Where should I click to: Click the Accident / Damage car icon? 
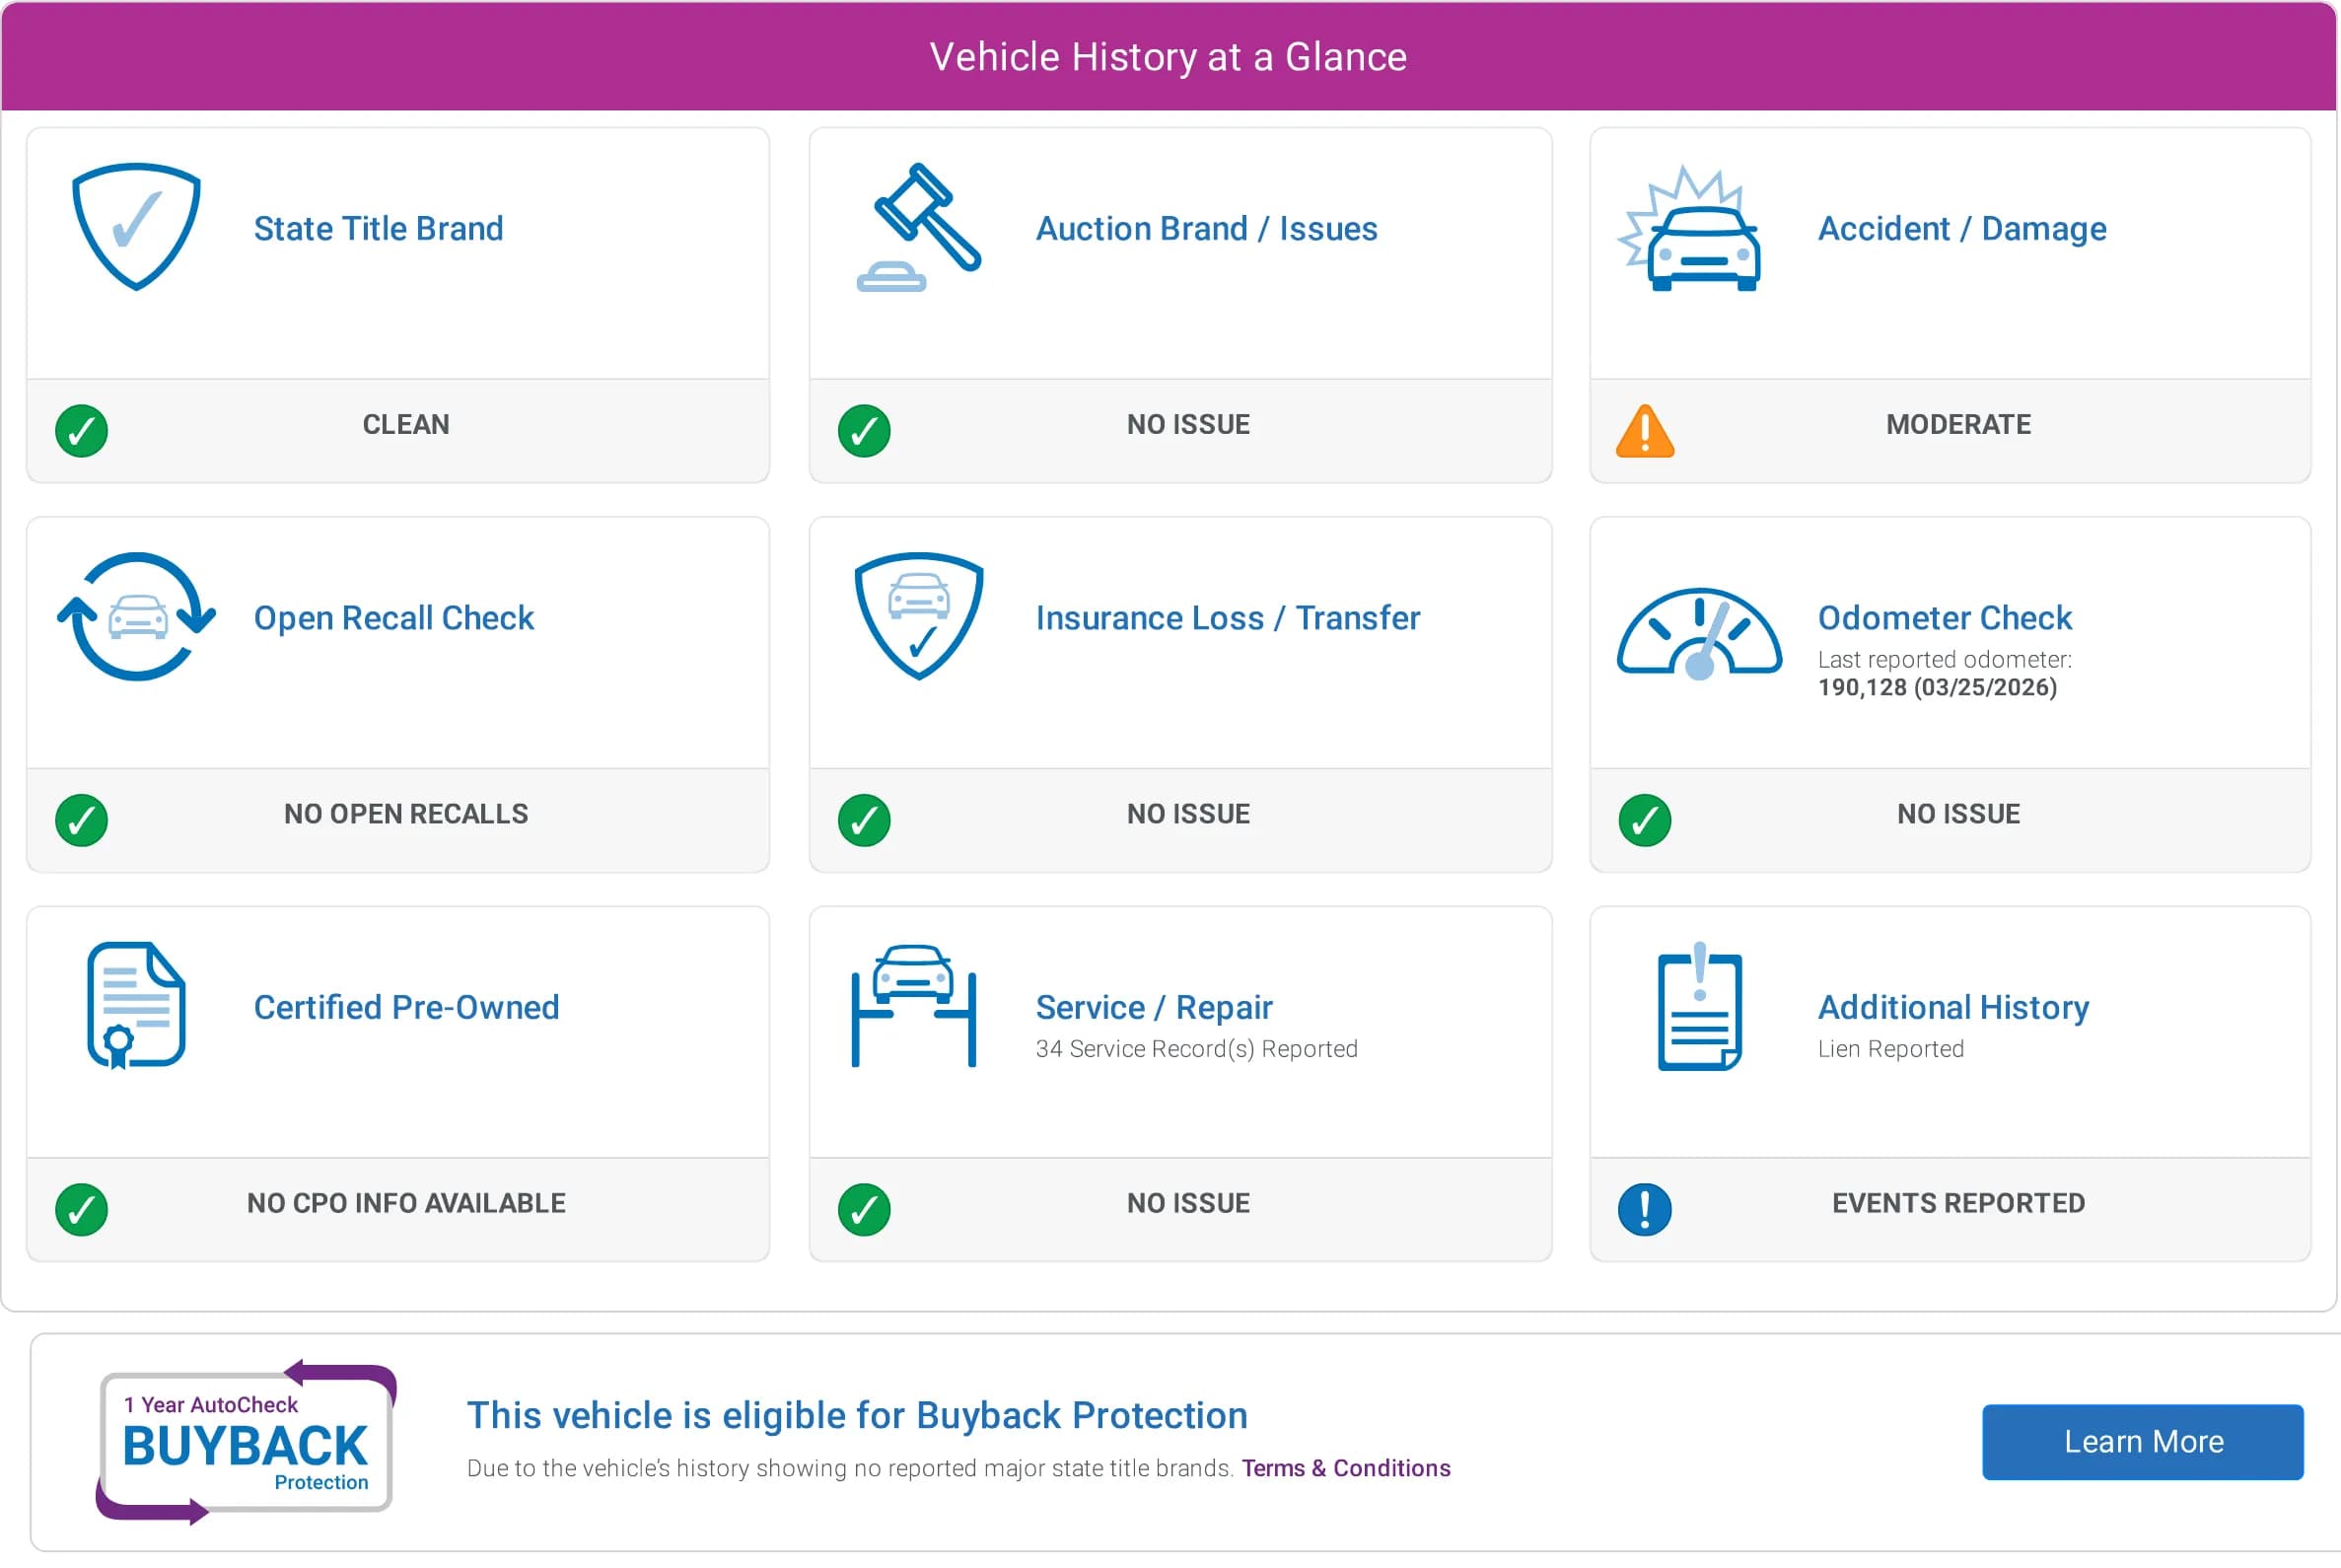click(x=1689, y=229)
